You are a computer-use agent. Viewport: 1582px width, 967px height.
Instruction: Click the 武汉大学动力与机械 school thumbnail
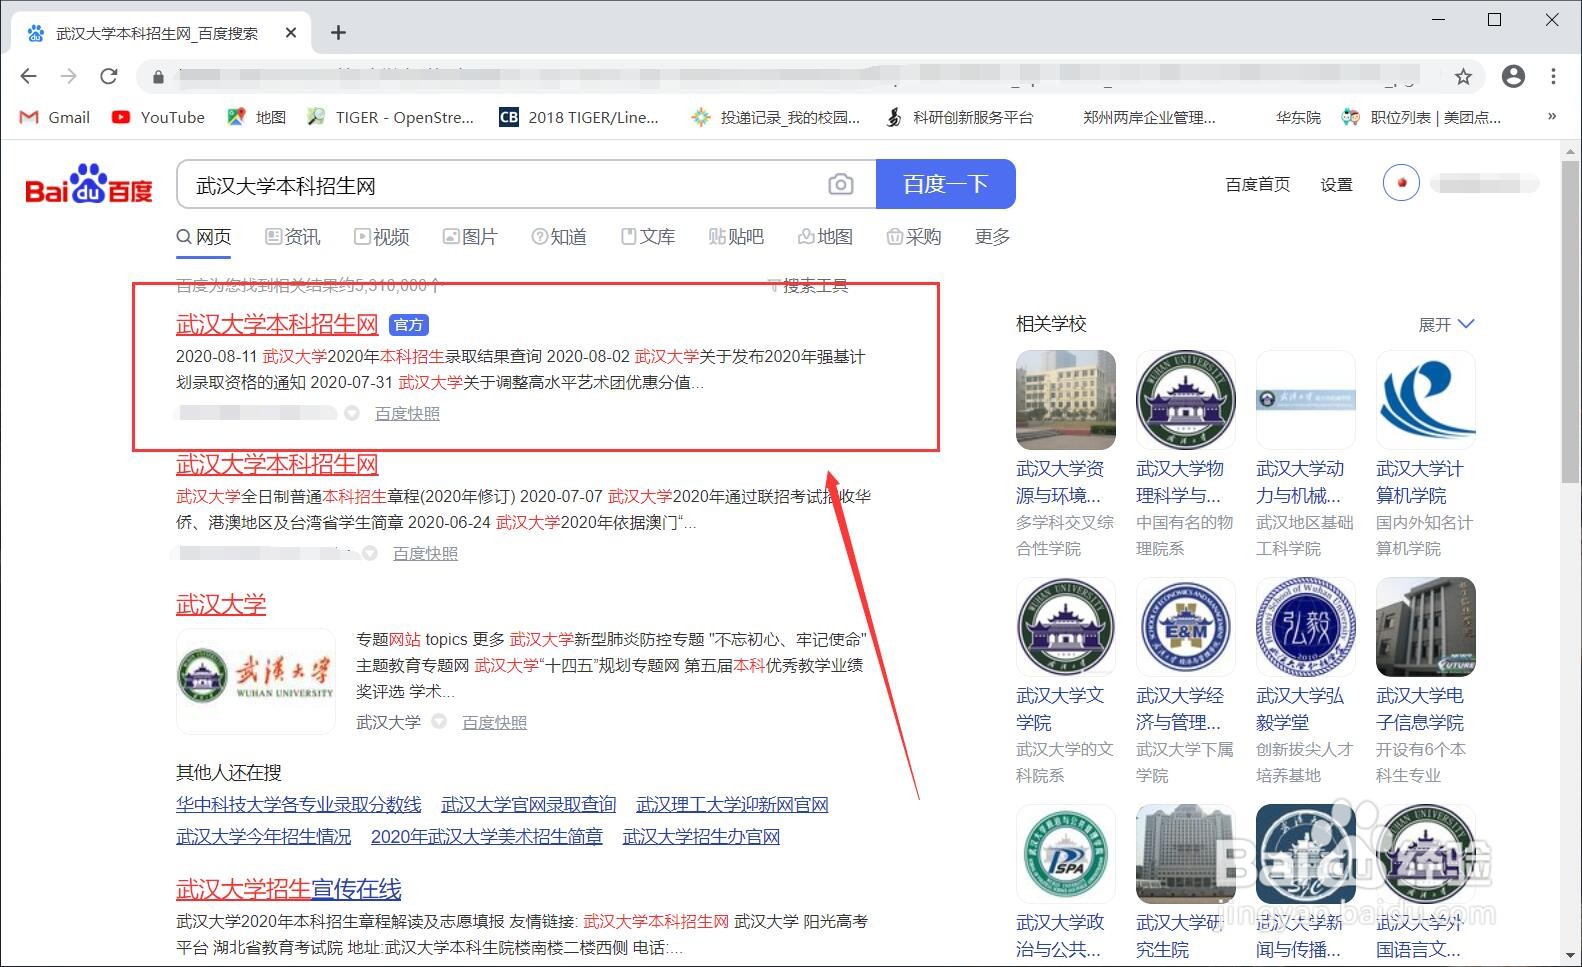(x=1306, y=399)
